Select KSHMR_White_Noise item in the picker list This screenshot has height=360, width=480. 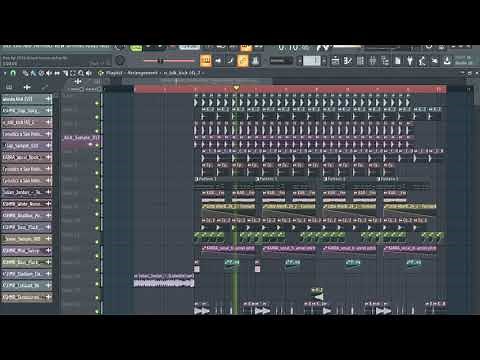coord(27,204)
